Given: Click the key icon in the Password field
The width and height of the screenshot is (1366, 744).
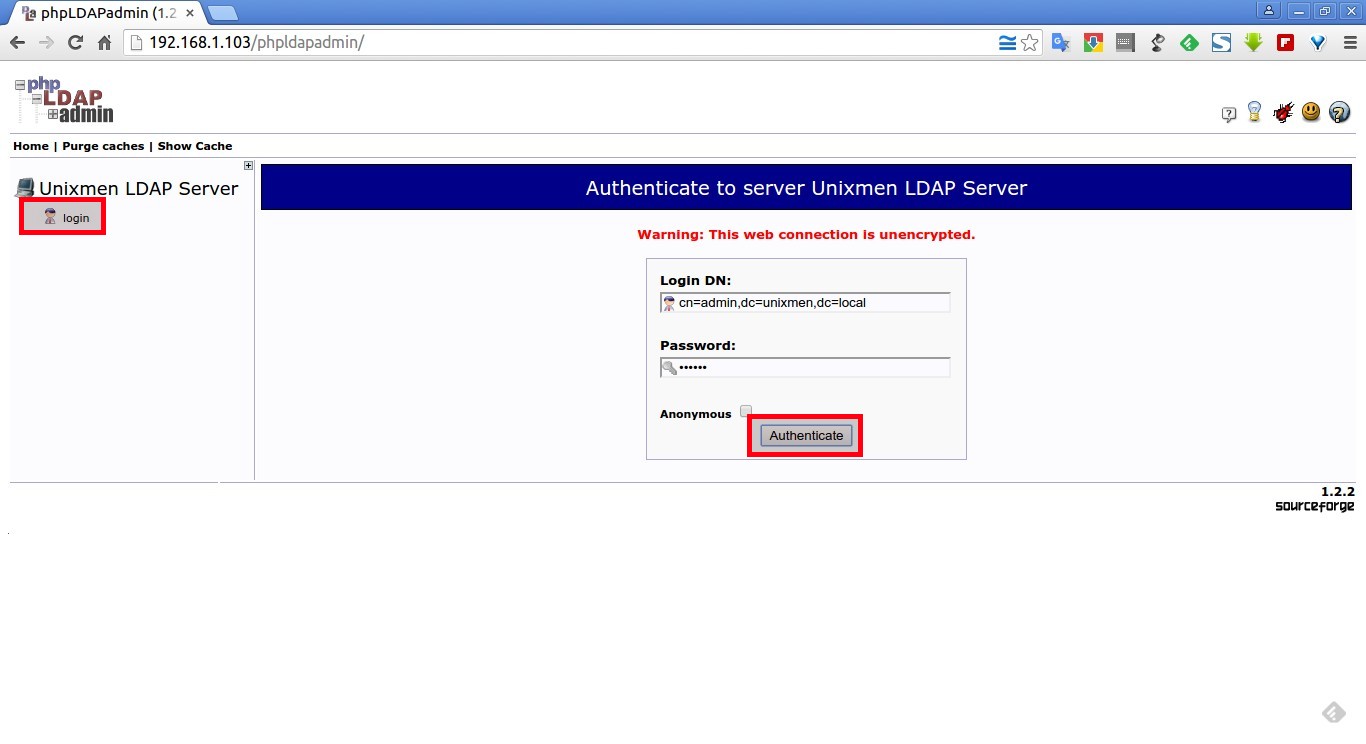Looking at the screenshot, I should pos(669,367).
